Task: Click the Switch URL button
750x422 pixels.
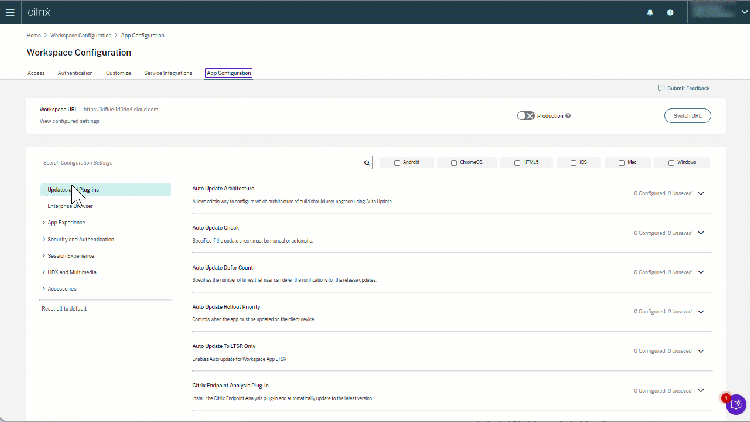Action: pos(687,116)
